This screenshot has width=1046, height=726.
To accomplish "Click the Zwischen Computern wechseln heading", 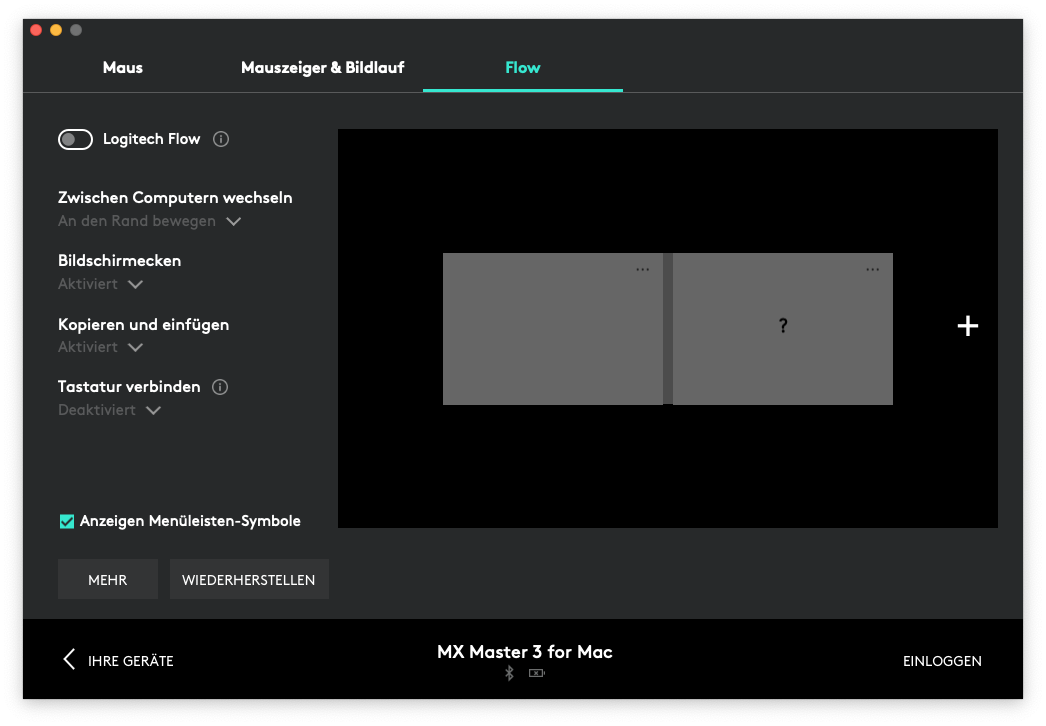I will 175,198.
